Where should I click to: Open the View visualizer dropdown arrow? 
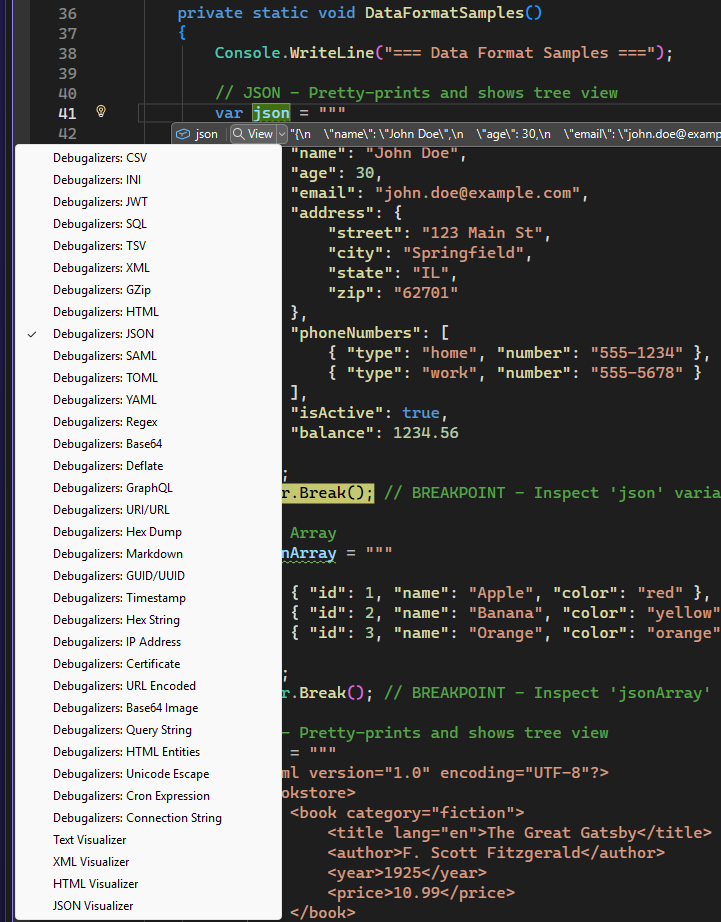click(x=282, y=134)
